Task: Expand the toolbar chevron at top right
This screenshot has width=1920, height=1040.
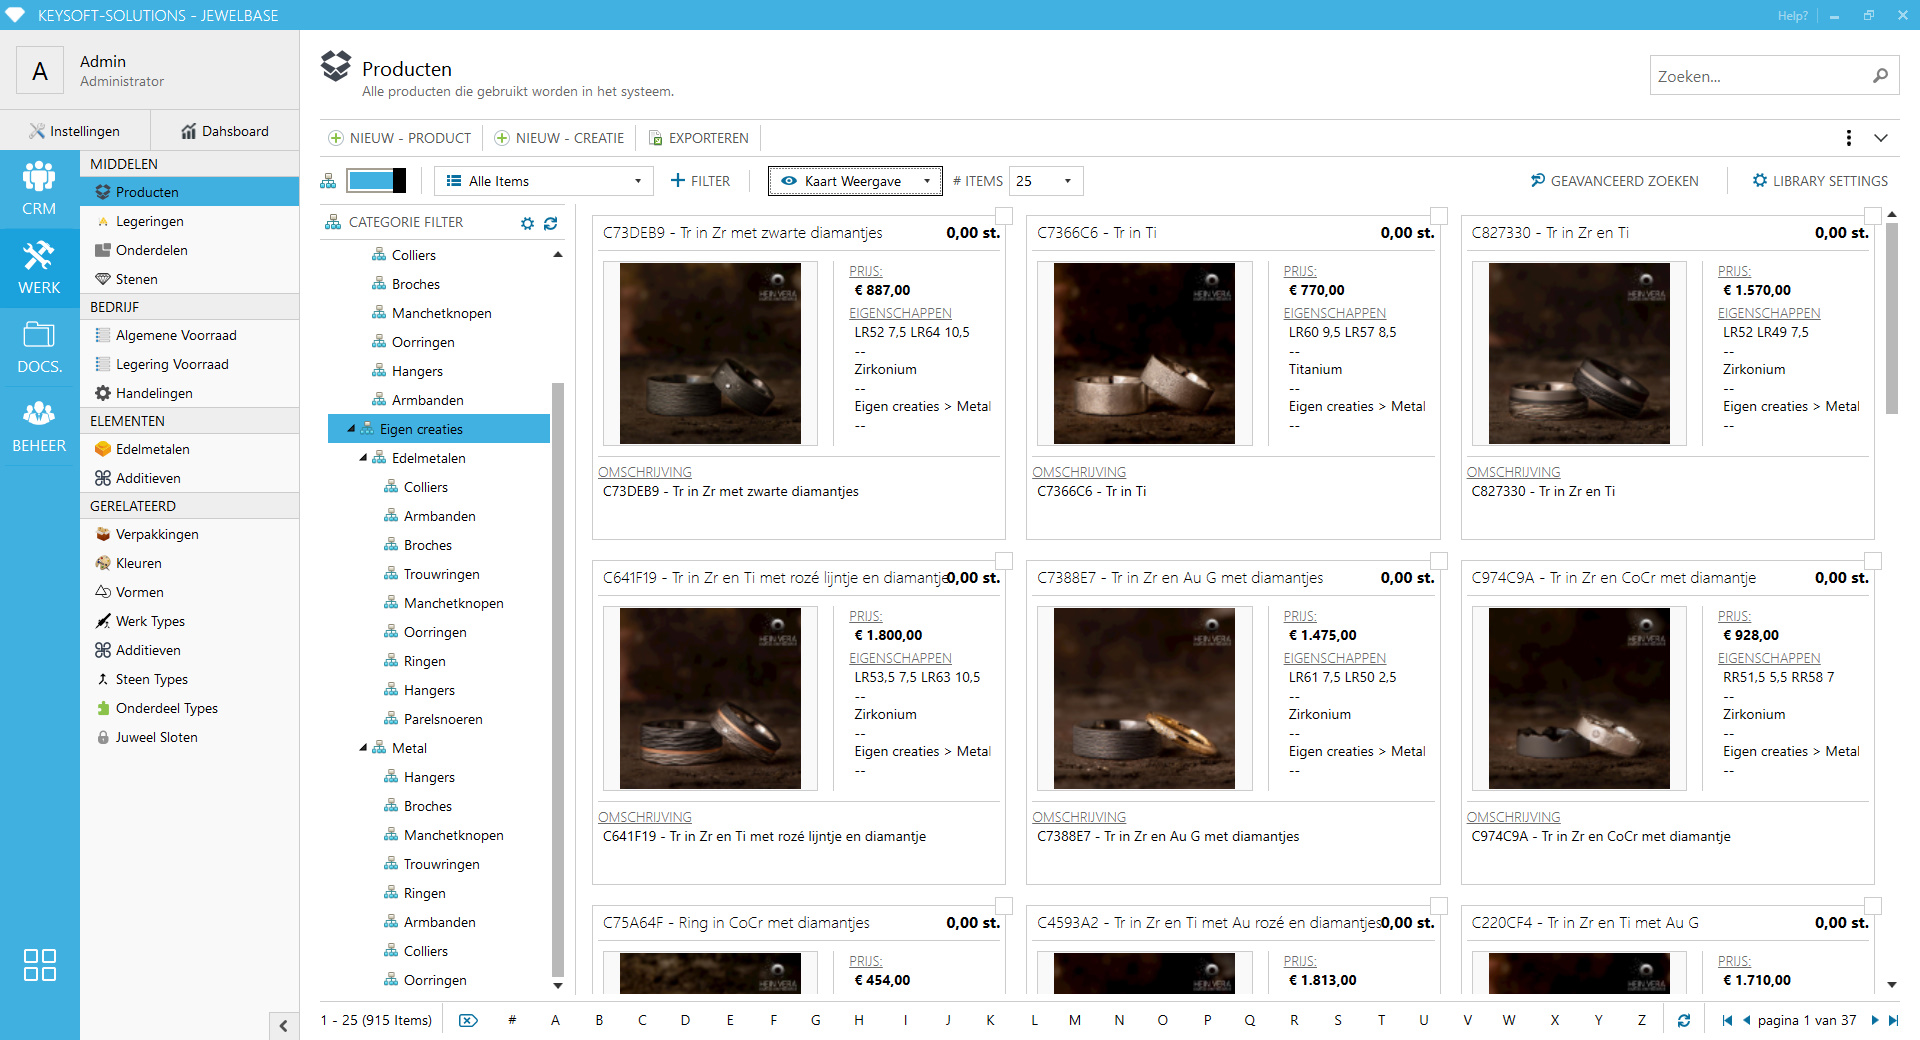Action: [x=1881, y=138]
